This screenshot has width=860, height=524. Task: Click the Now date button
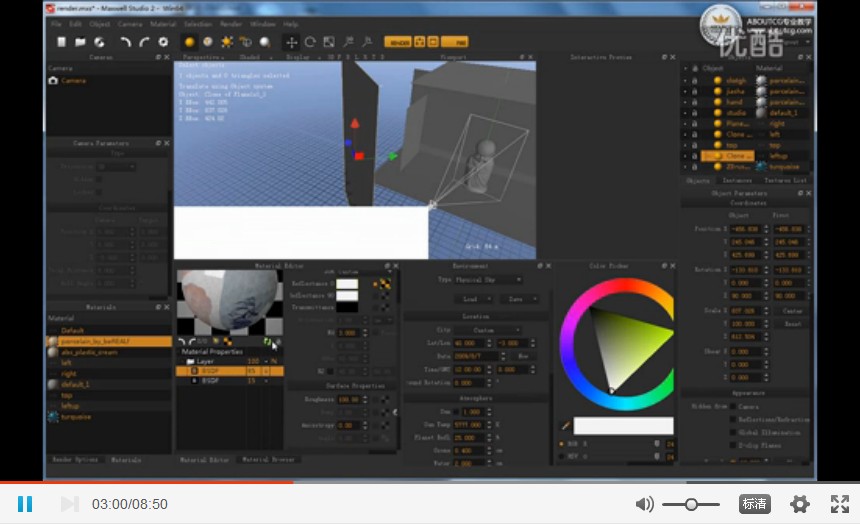click(523, 357)
